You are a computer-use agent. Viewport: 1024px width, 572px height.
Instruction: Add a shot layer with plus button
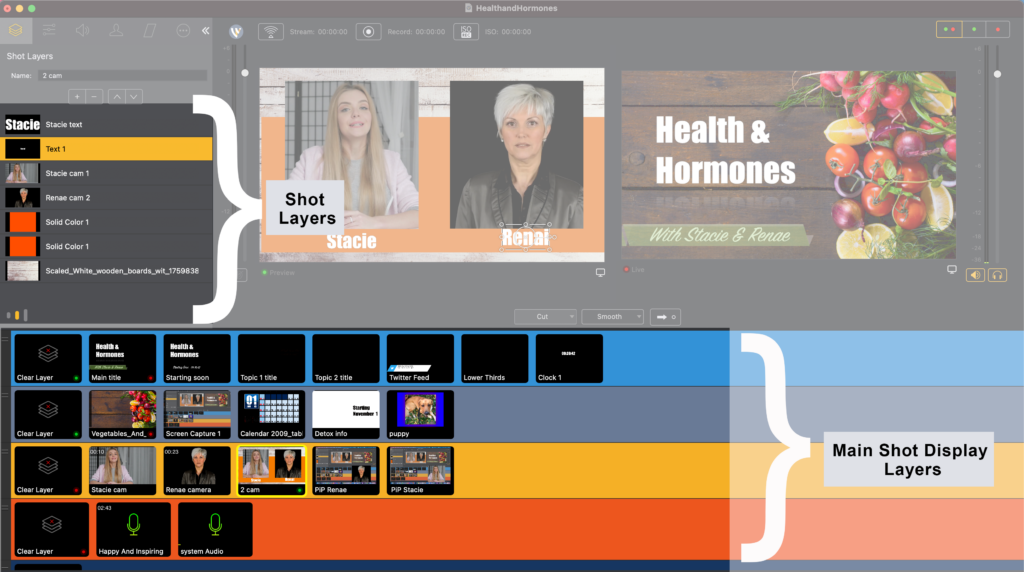click(x=77, y=96)
